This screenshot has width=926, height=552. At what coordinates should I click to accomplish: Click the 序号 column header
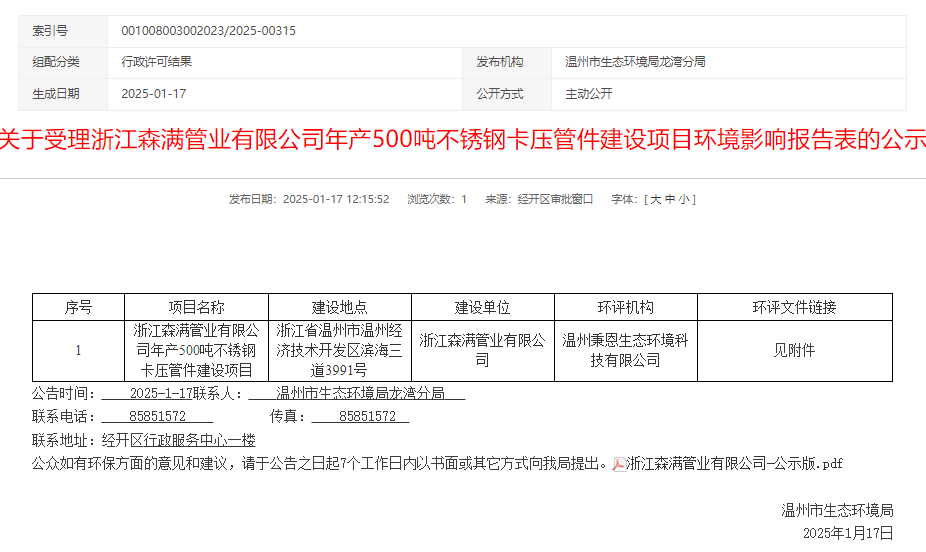(x=79, y=307)
